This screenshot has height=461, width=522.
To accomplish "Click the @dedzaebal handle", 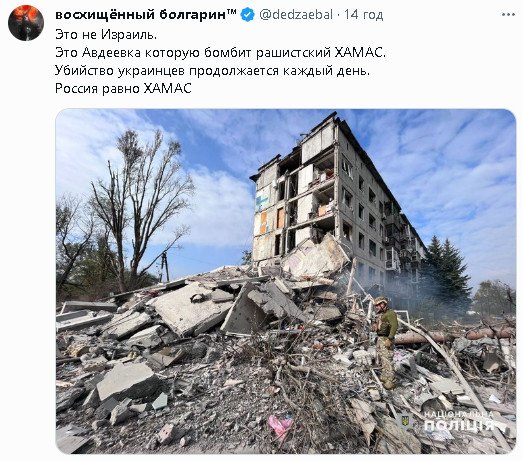I will click(296, 15).
